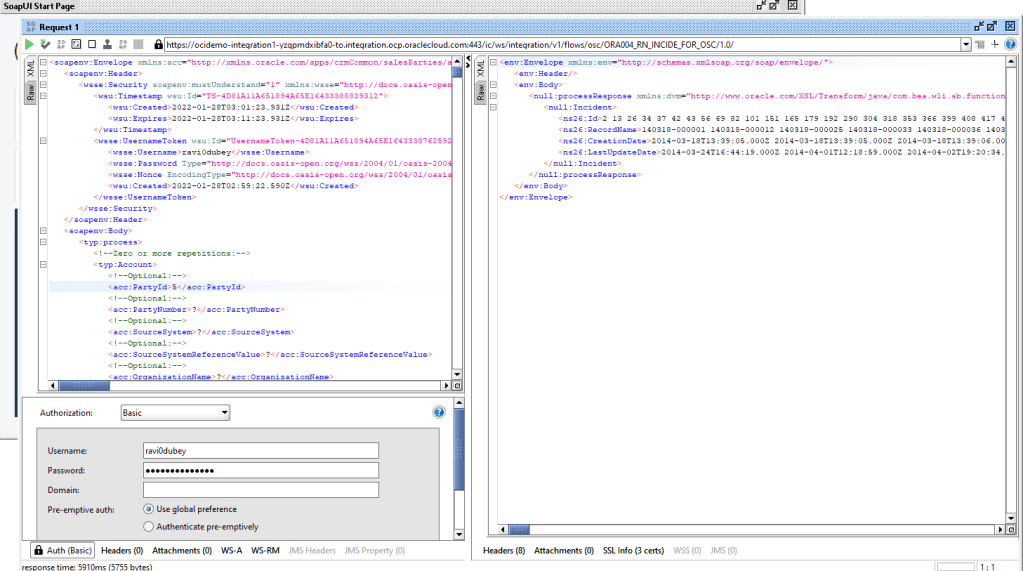This screenshot has width=1023, height=571.
Task: Click the green Submit request play button
Action: 29,44
